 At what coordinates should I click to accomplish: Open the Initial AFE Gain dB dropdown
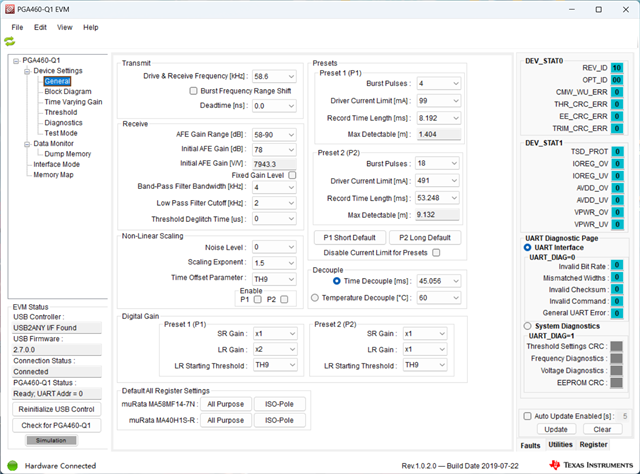coord(274,150)
